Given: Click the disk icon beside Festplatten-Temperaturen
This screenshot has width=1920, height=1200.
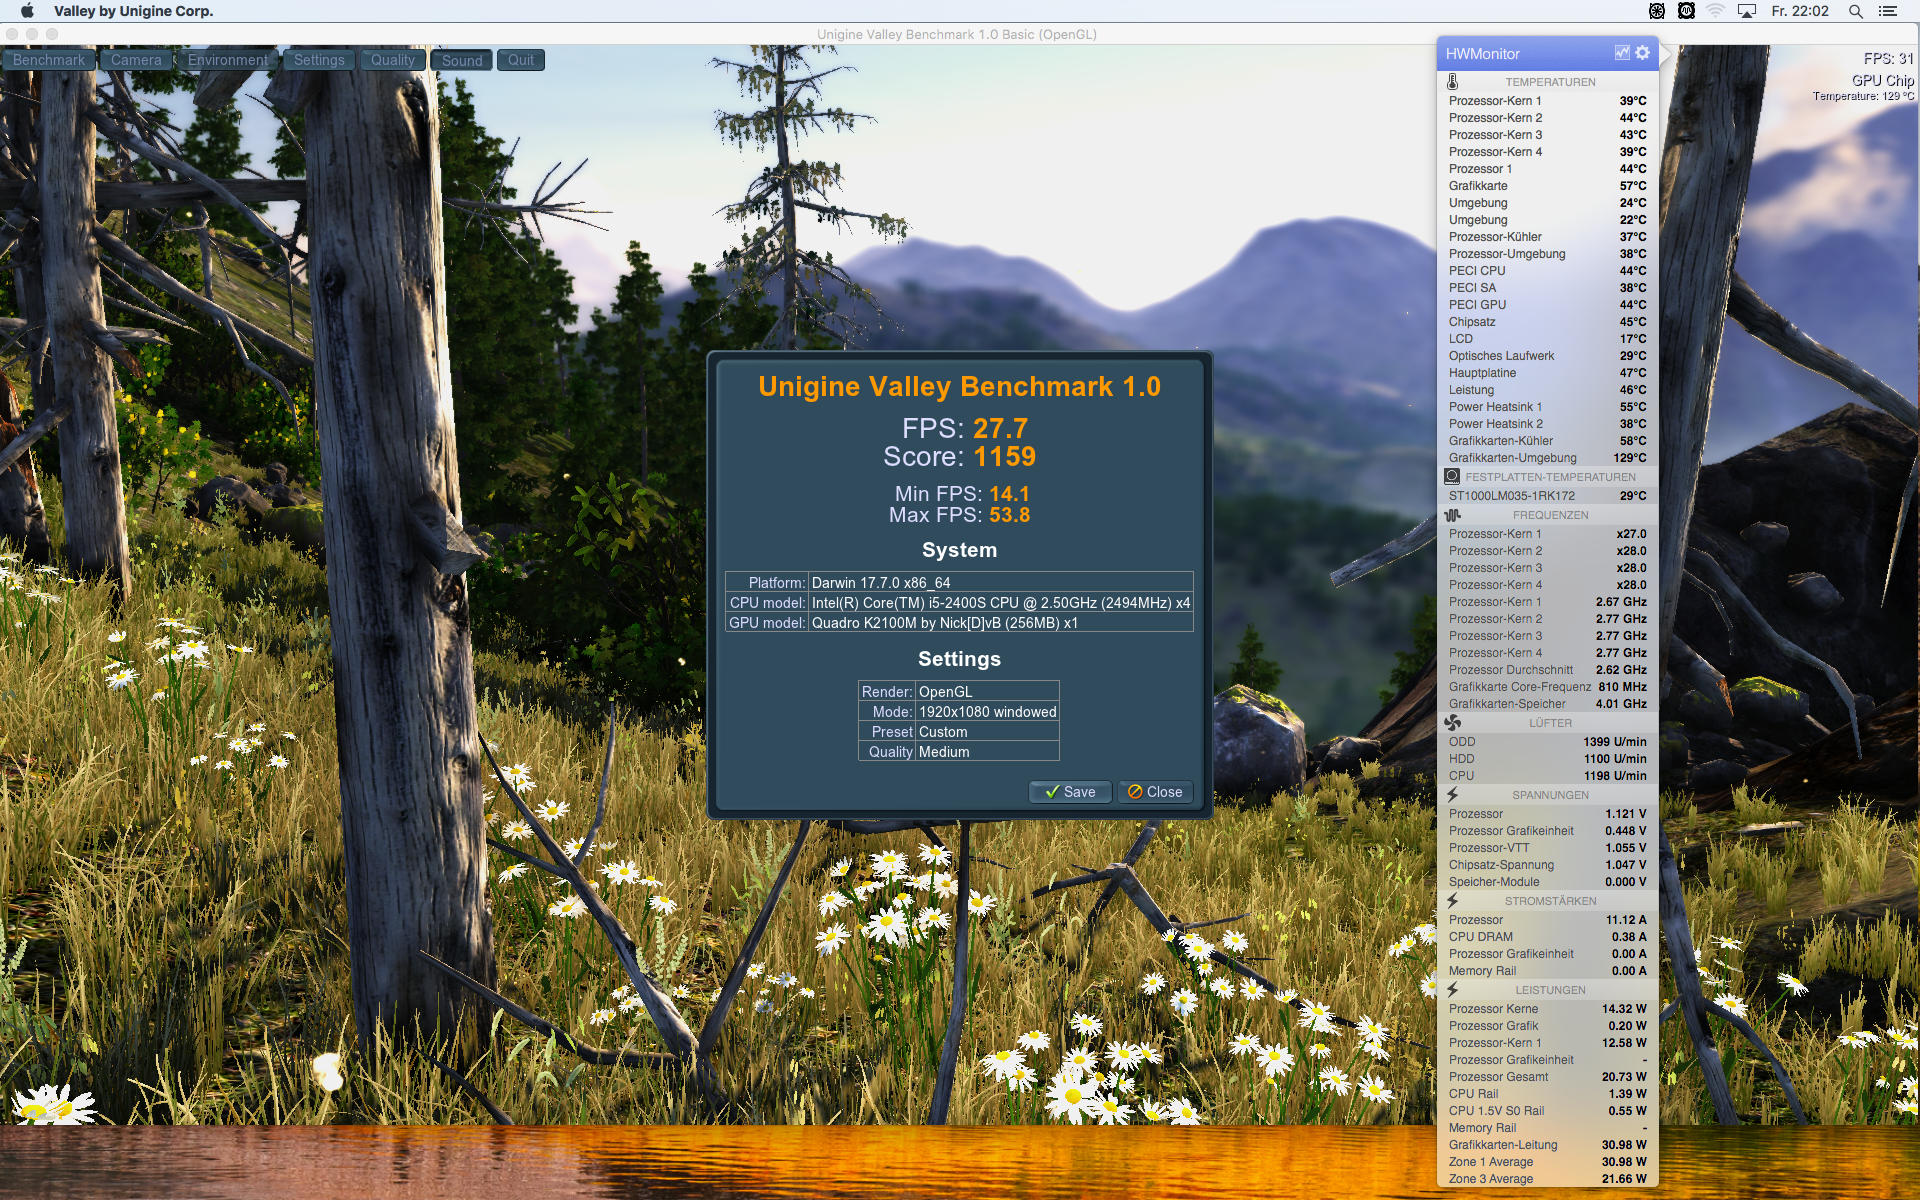Looking at the screenshot, I should [x=1453, y=477].
